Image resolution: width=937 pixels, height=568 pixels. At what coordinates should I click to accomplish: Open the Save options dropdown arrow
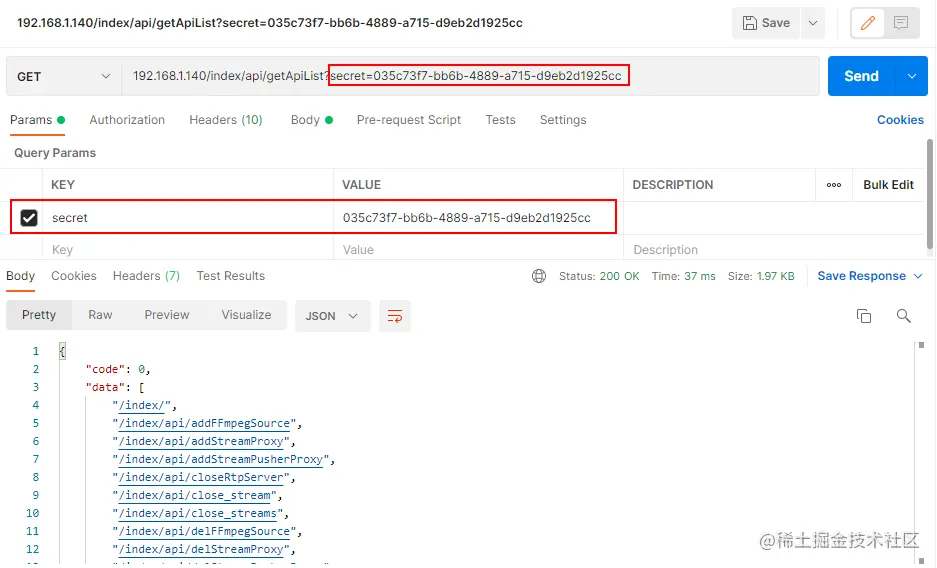[813, 23]
